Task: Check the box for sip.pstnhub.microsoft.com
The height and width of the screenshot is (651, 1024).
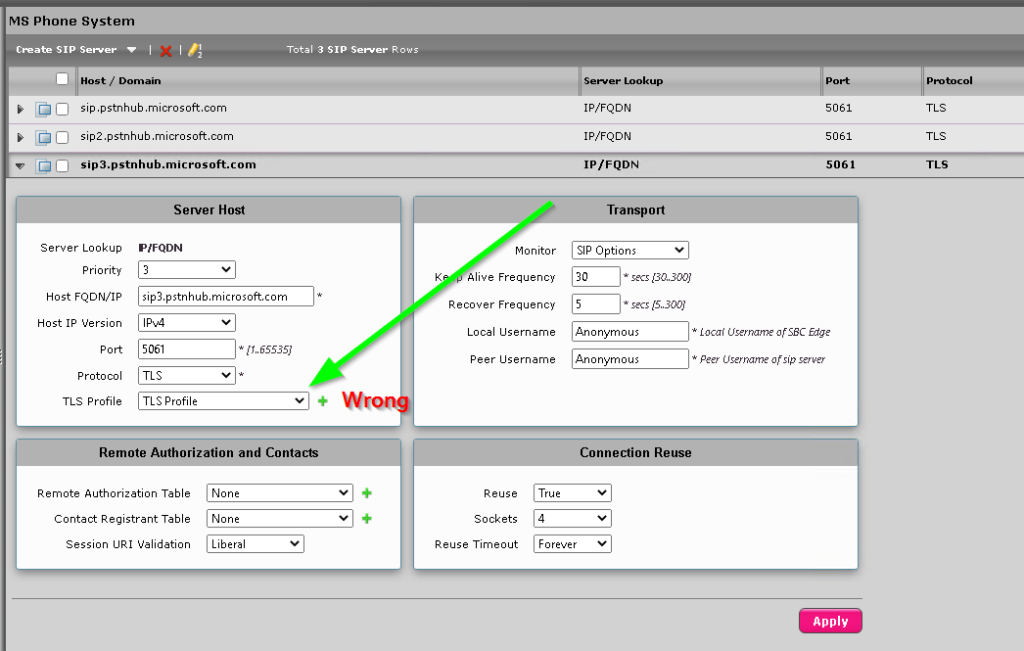Action: (62, 109)
